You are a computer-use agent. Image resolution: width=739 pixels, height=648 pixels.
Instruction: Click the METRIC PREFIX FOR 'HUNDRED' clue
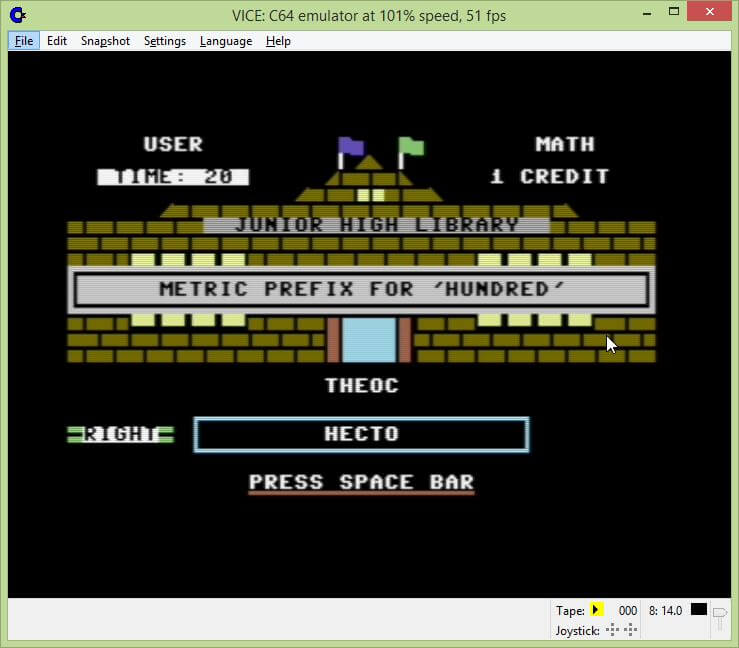(361, 289)
